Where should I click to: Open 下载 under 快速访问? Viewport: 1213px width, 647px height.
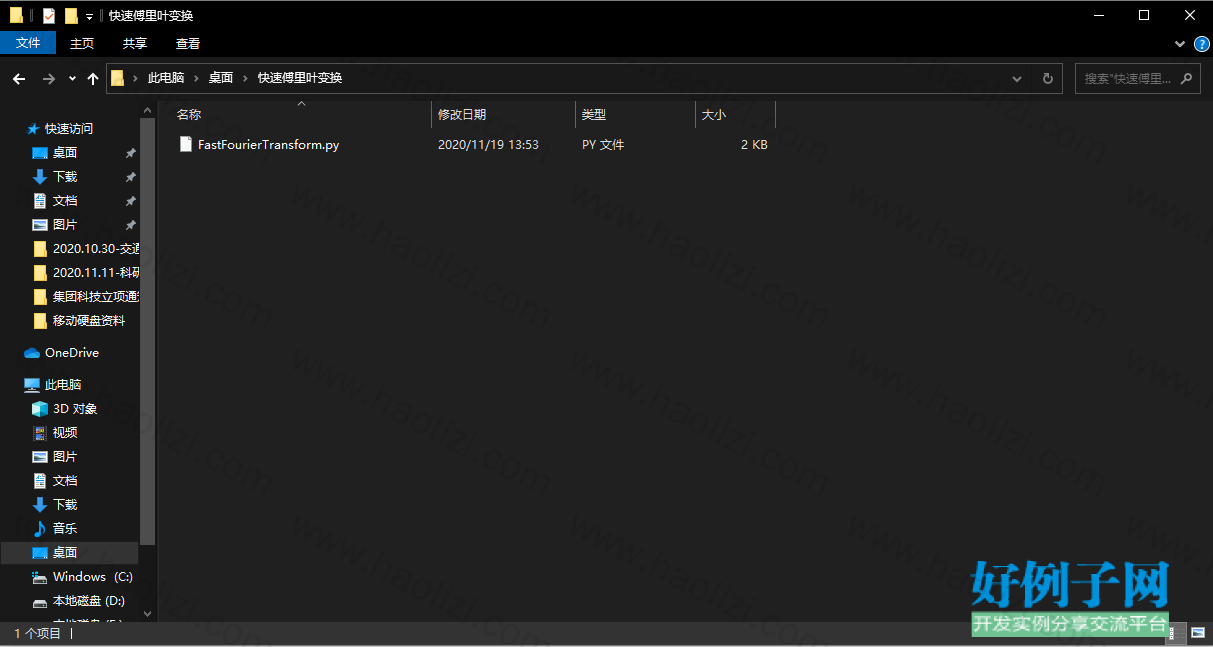pos(65,177)
